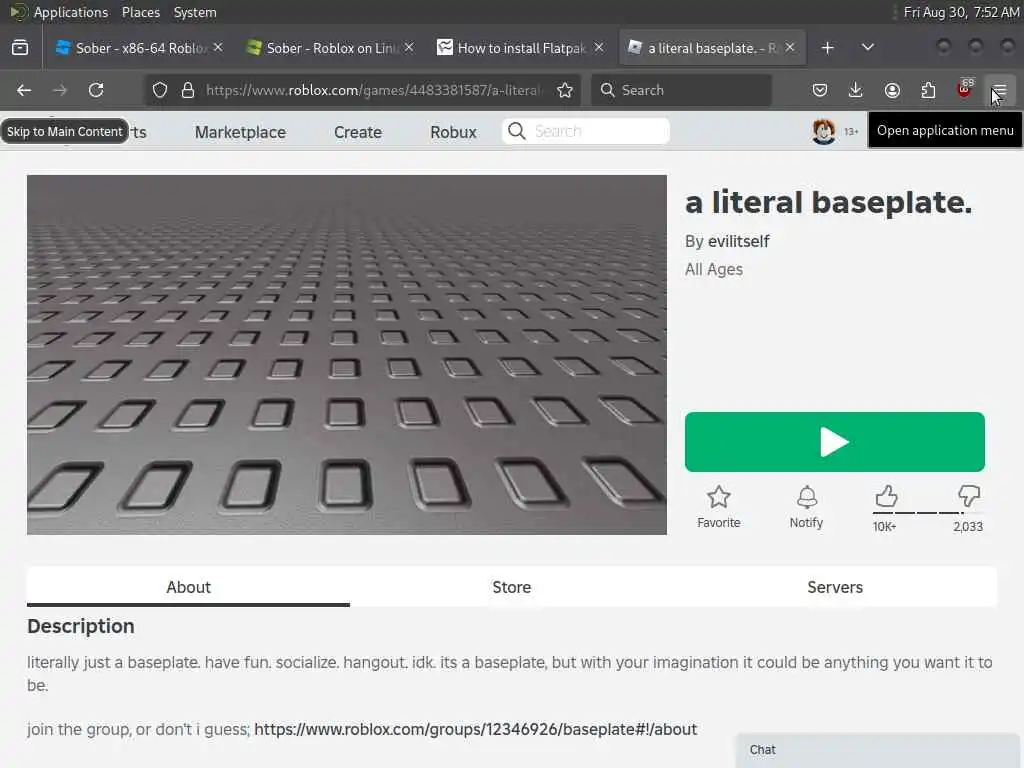Click the Notify bell icon

807,498
